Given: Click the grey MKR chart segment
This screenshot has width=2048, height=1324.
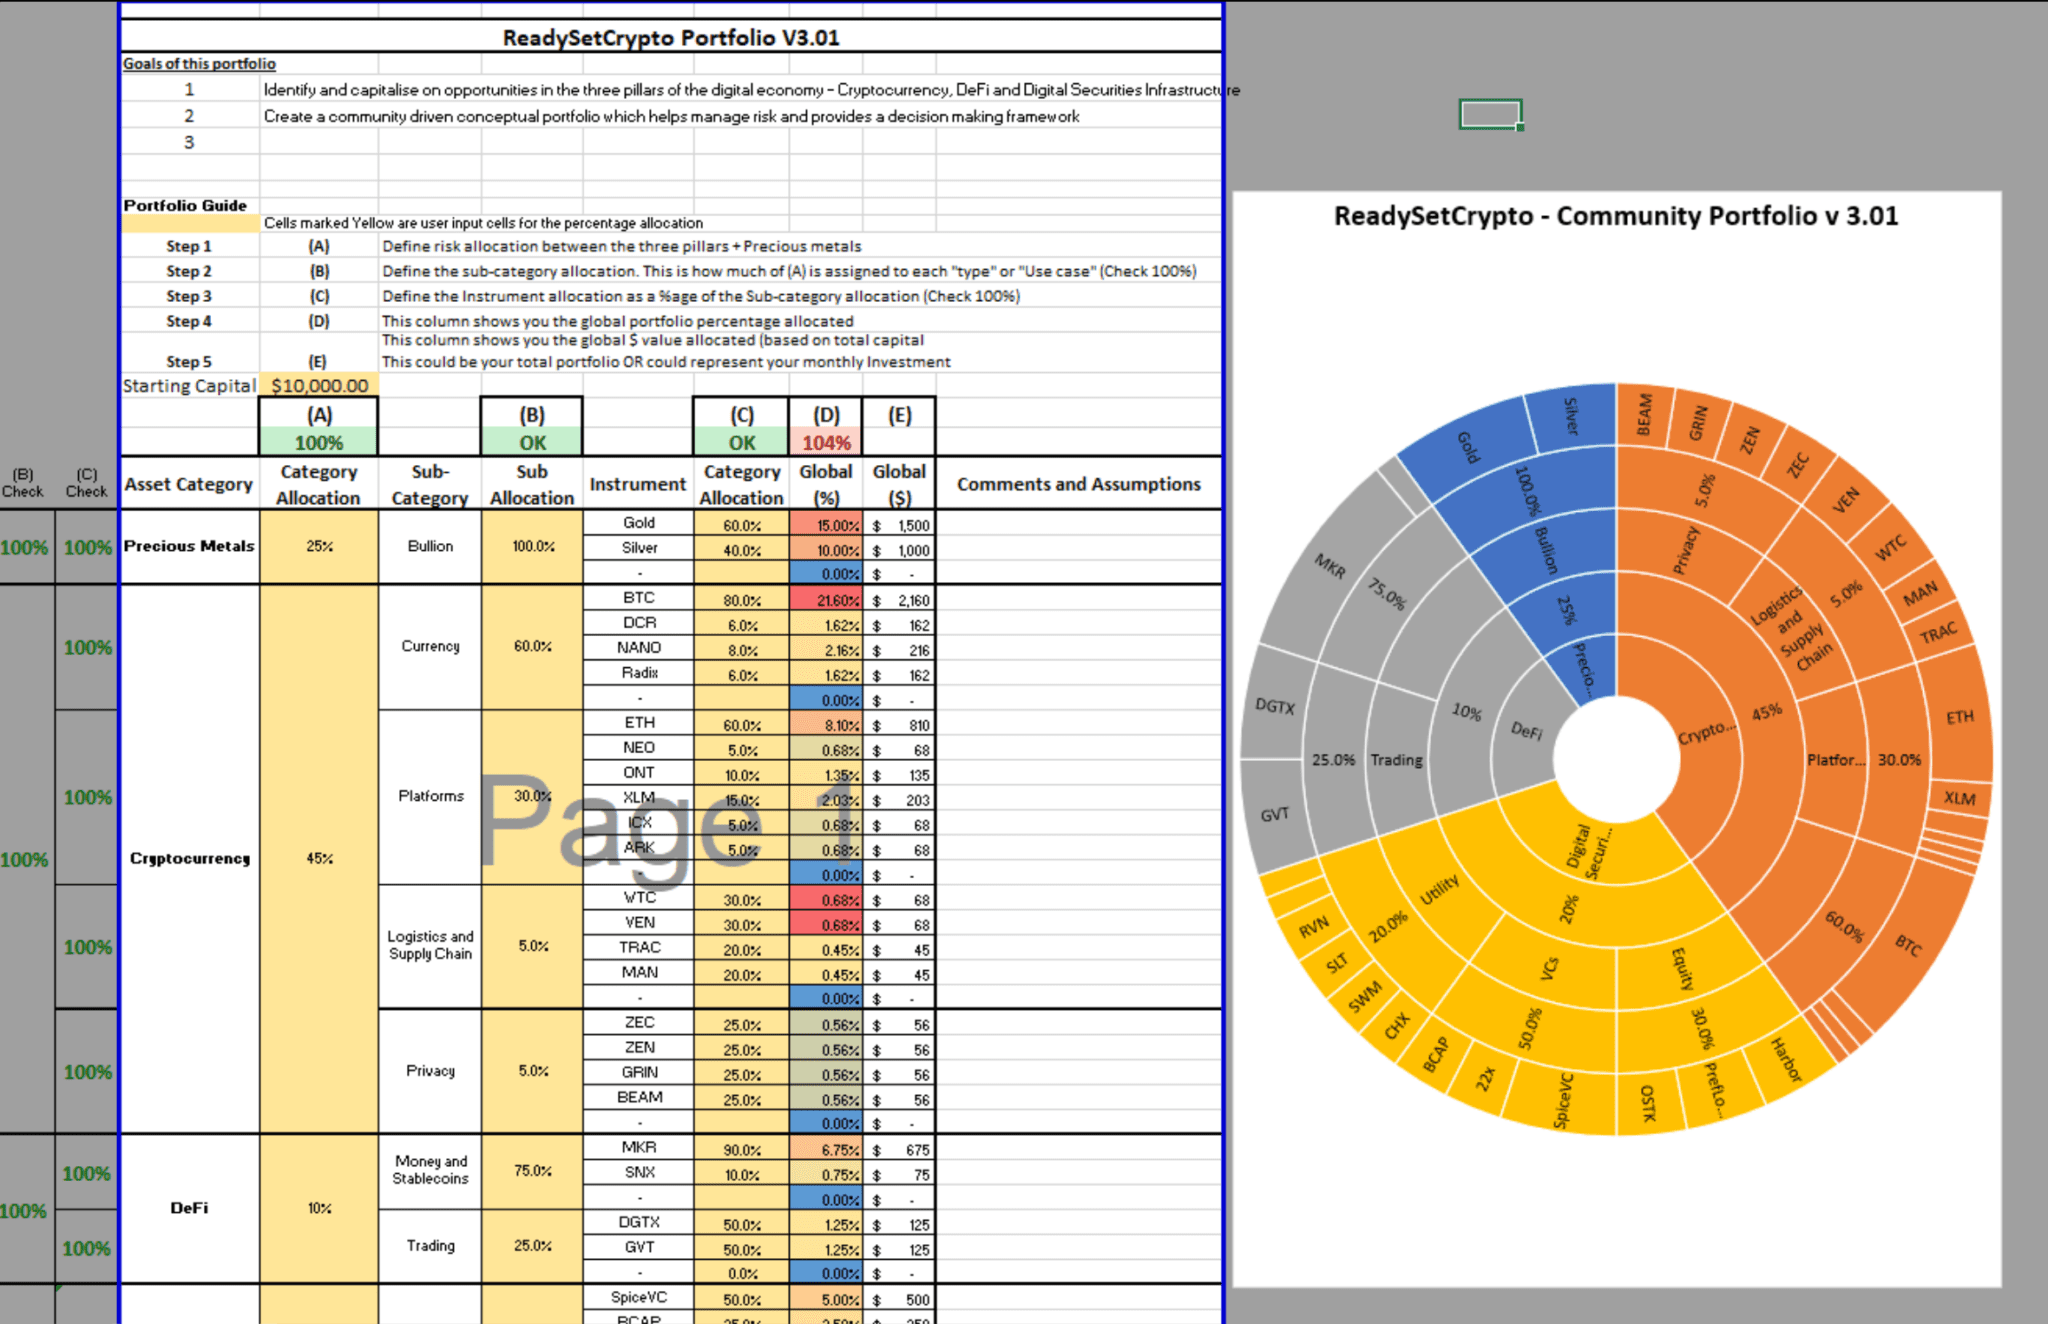Looking at the screenshot, I should [x=1329, y=566].
